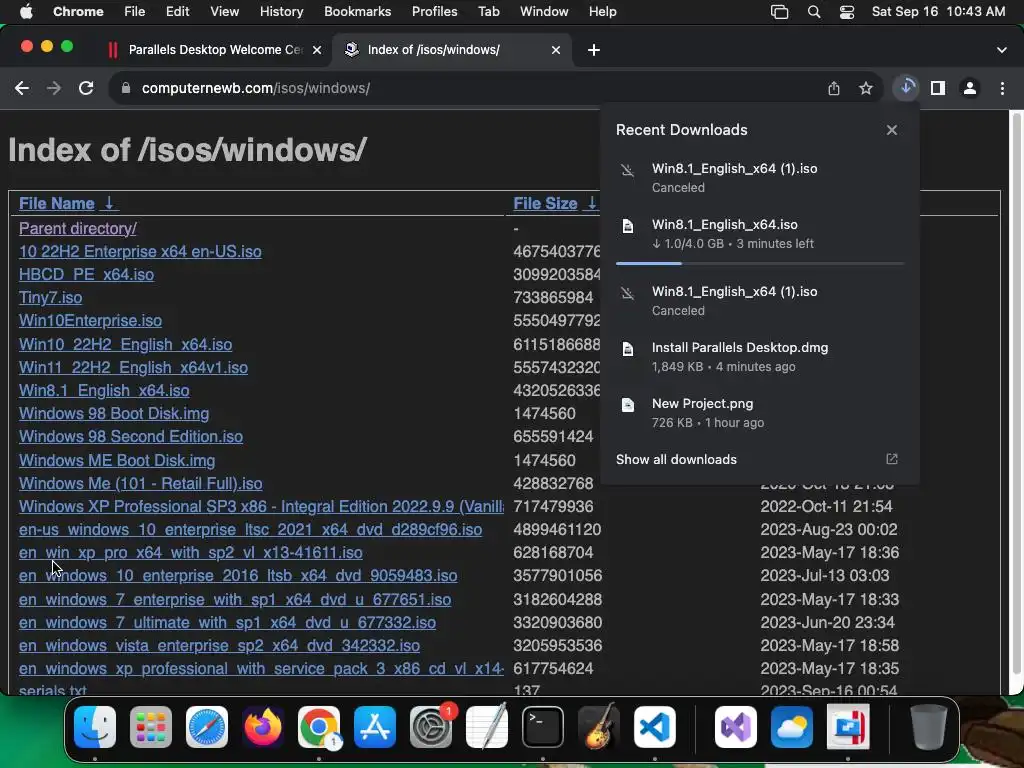Viewport: 1024px width, 768px height.
Task: Select Install Parallels Desktop.dmg download entry
Action: coord(760,357)
